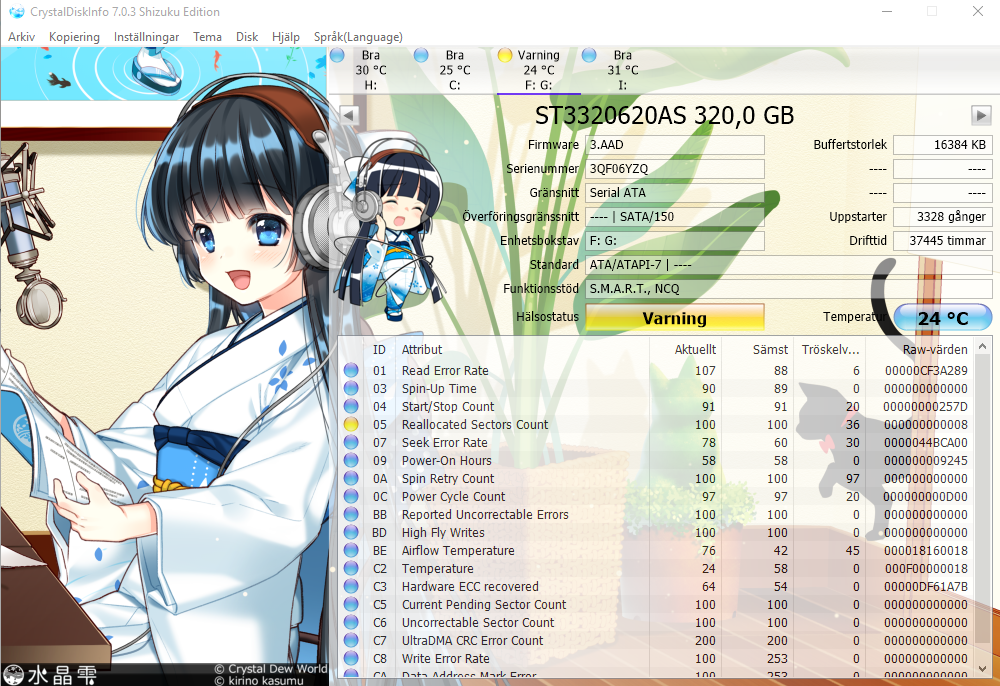Viewport: 1000px width, 686px height.
Task: Open the Disk menu
Action: [247, 37]
